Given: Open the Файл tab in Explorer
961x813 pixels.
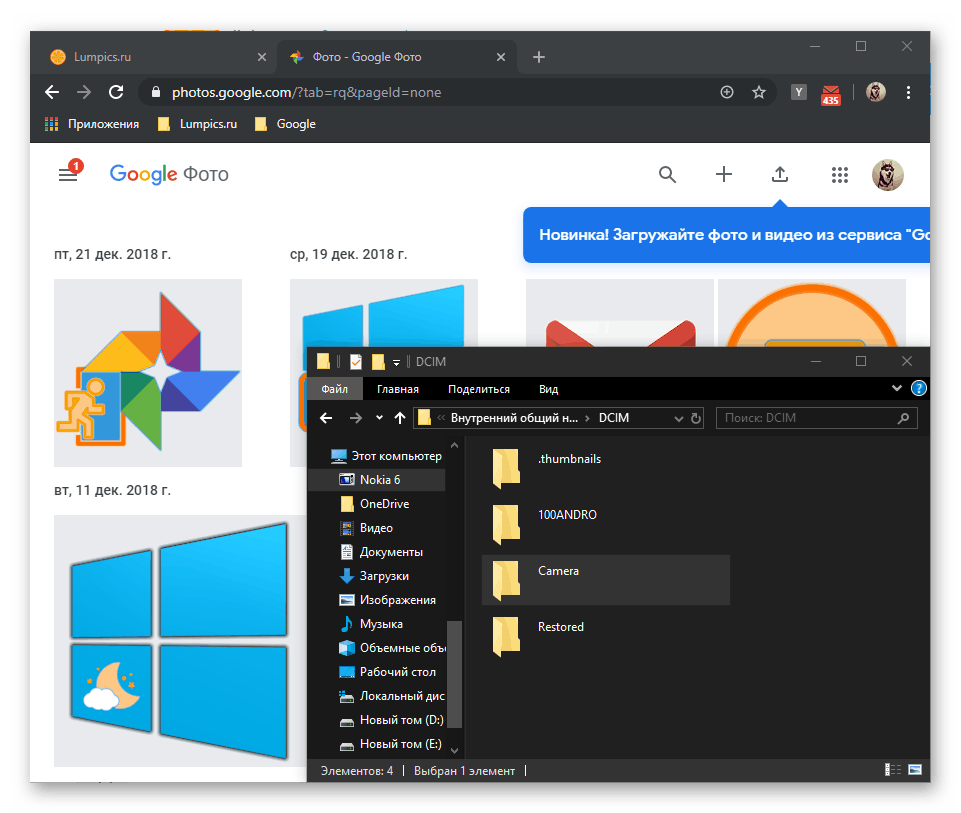Looking at the screenshot, I should [335, 389].
